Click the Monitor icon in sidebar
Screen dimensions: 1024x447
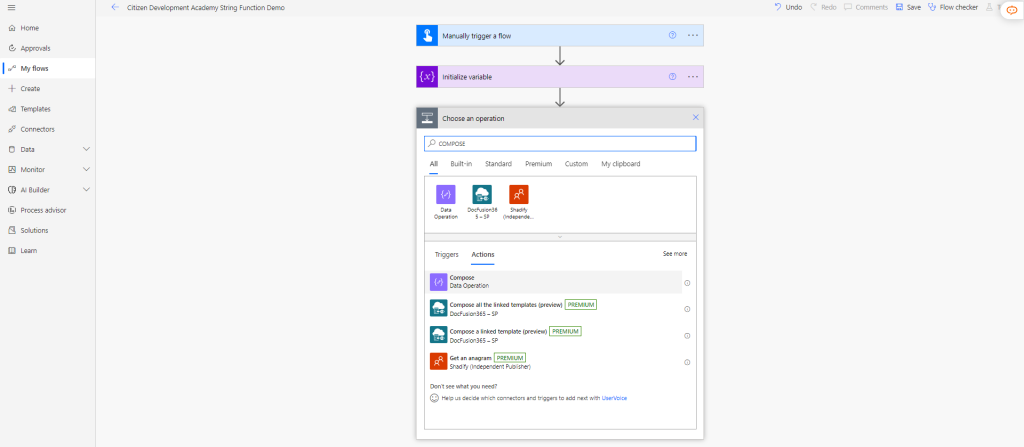[12, 170]
